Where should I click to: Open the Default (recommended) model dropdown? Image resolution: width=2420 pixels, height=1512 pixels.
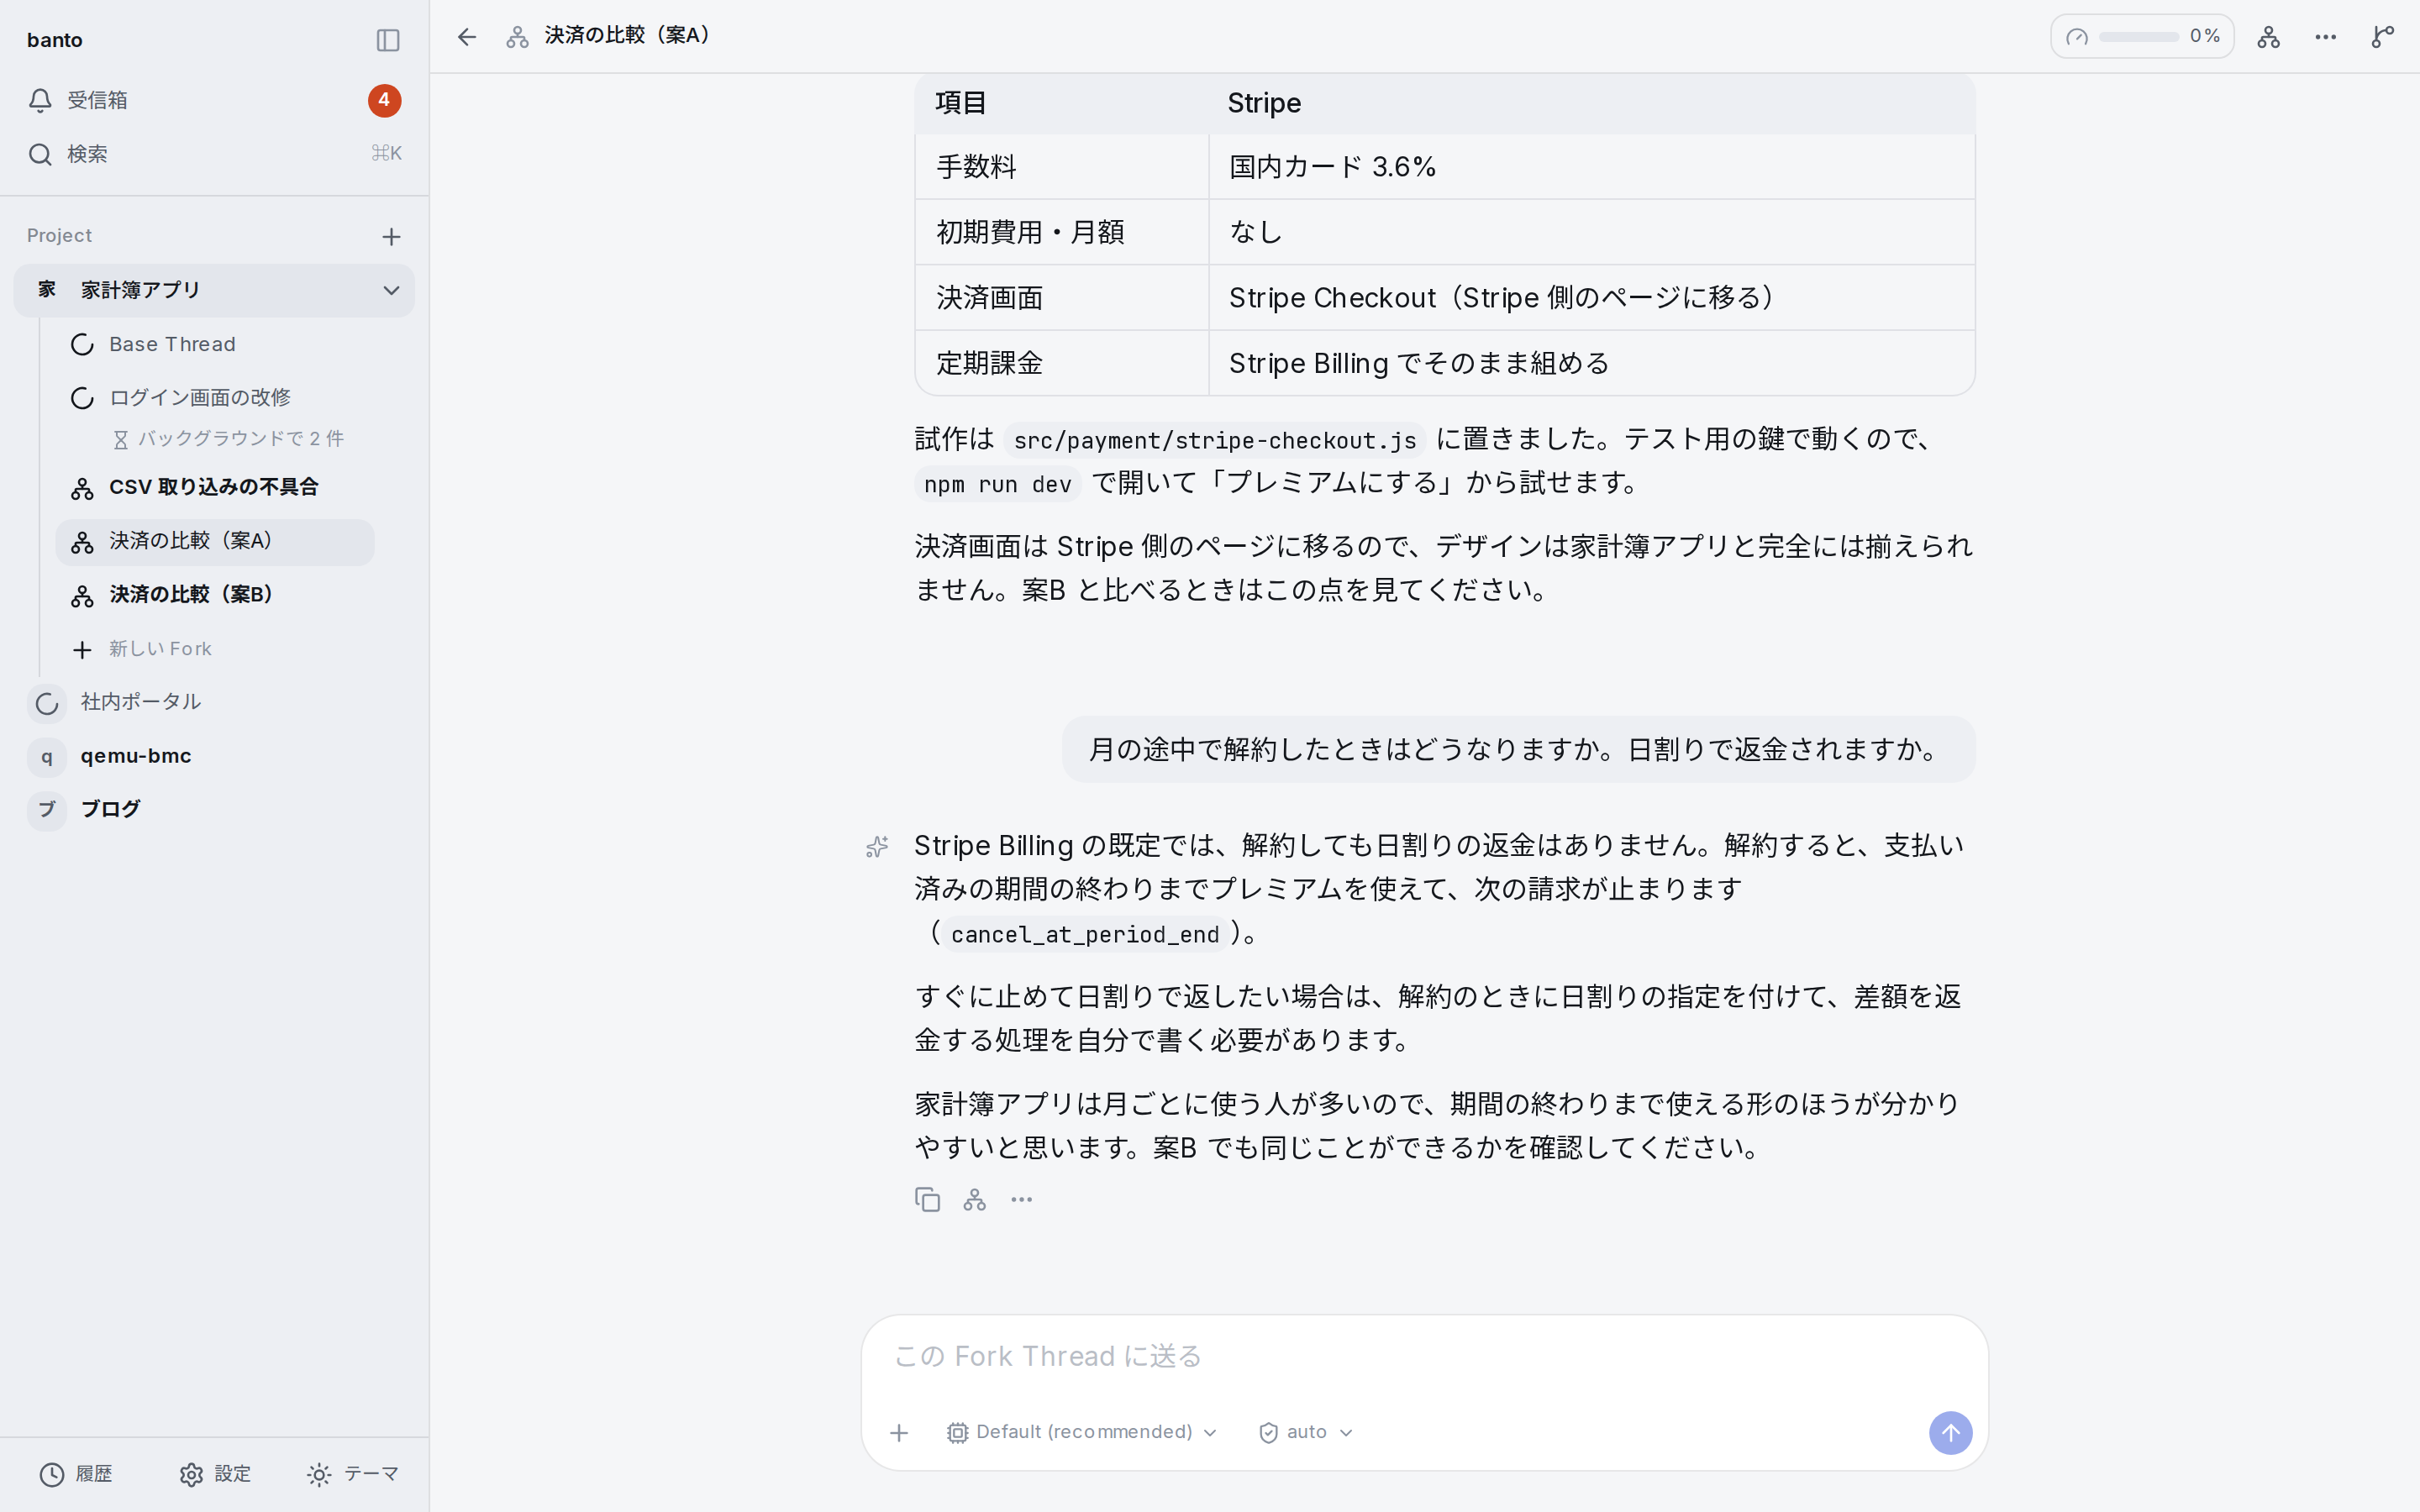(x=1082, y=1432)
